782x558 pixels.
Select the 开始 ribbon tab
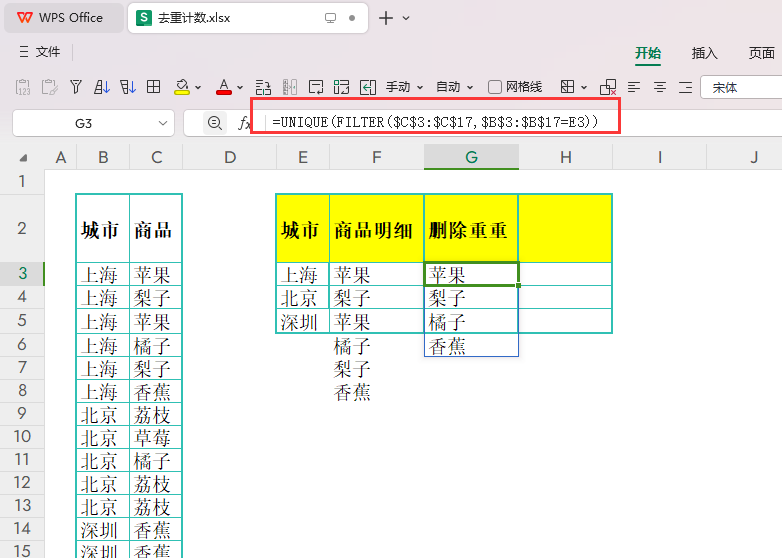click(x=648, y=53)
